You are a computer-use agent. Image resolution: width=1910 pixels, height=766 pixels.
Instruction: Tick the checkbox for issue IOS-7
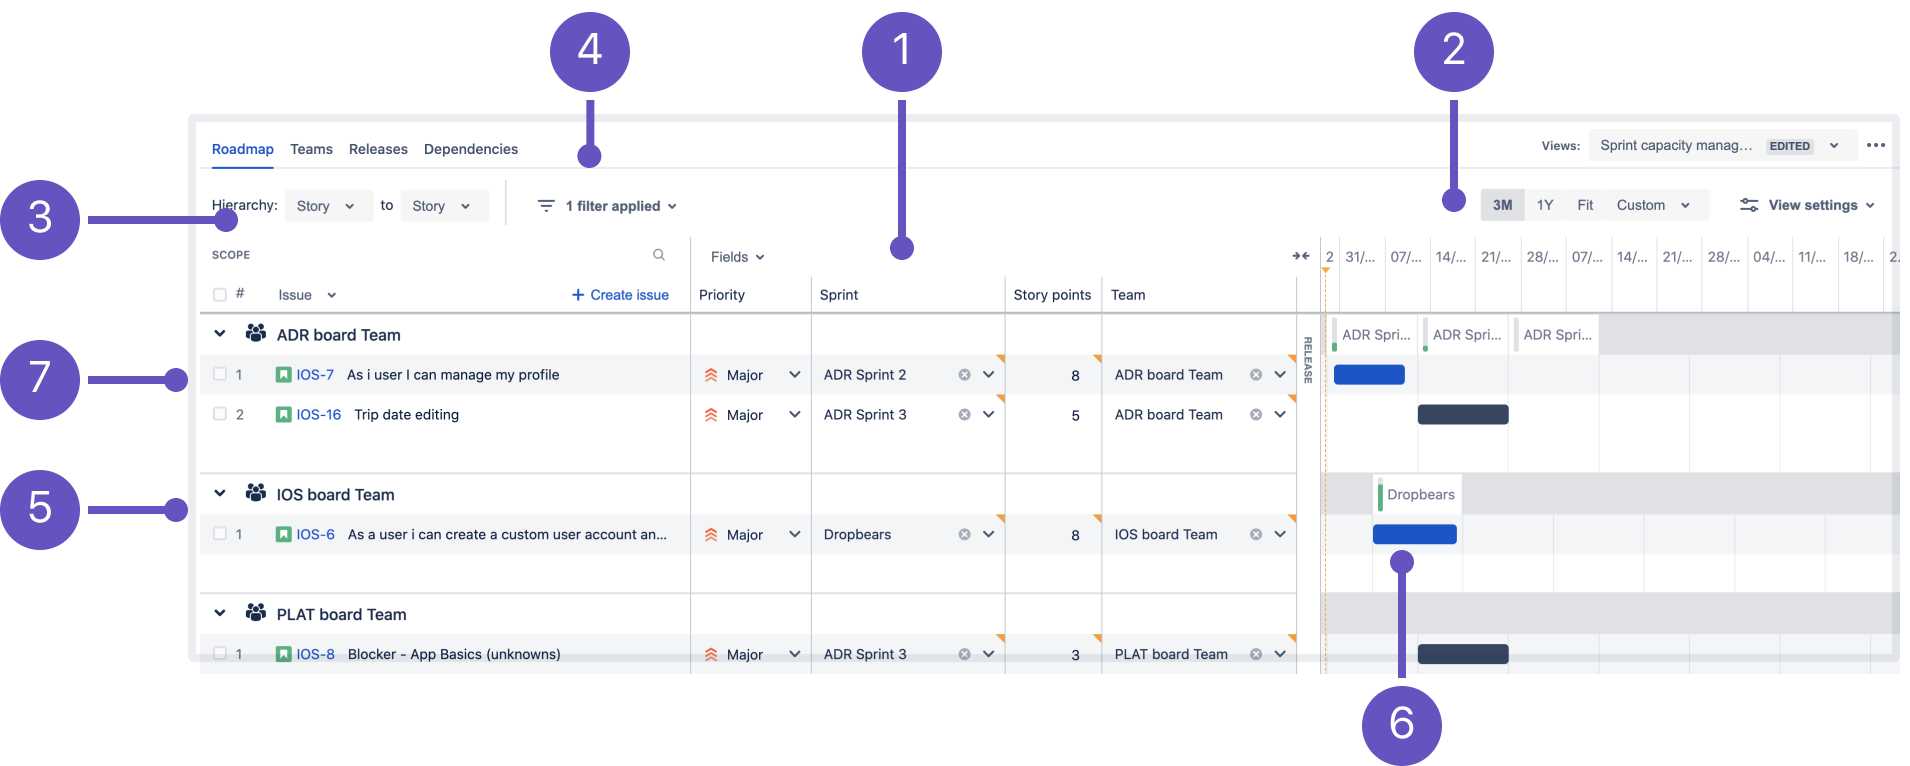[220, 375]
